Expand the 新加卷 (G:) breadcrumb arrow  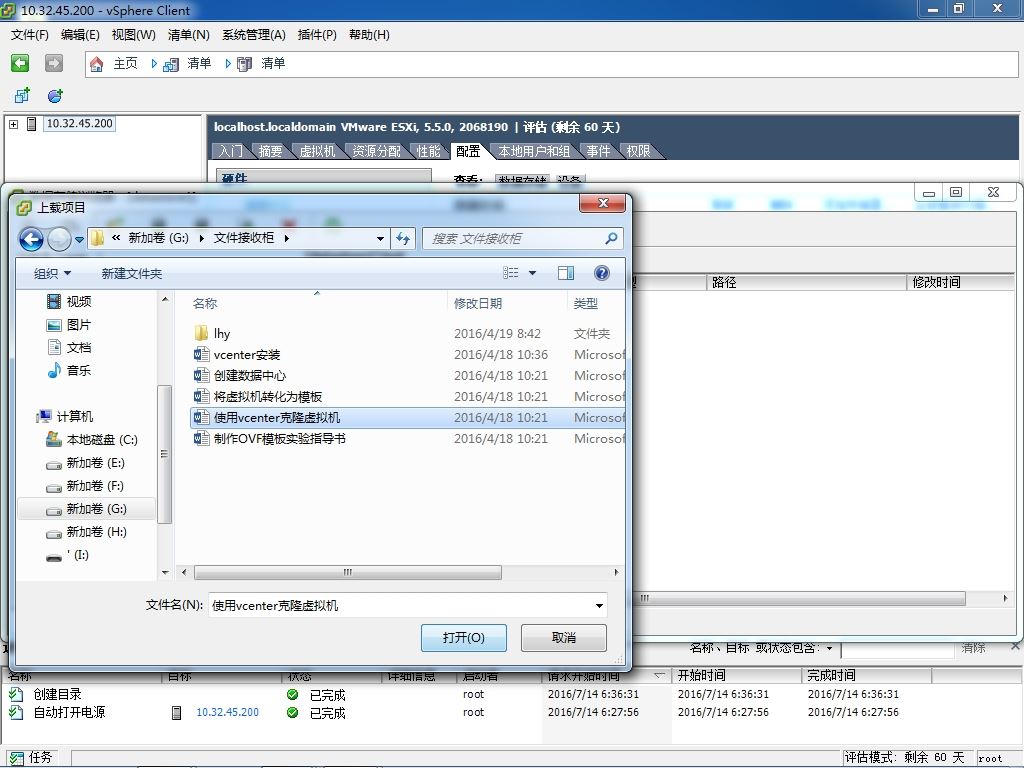201,238
